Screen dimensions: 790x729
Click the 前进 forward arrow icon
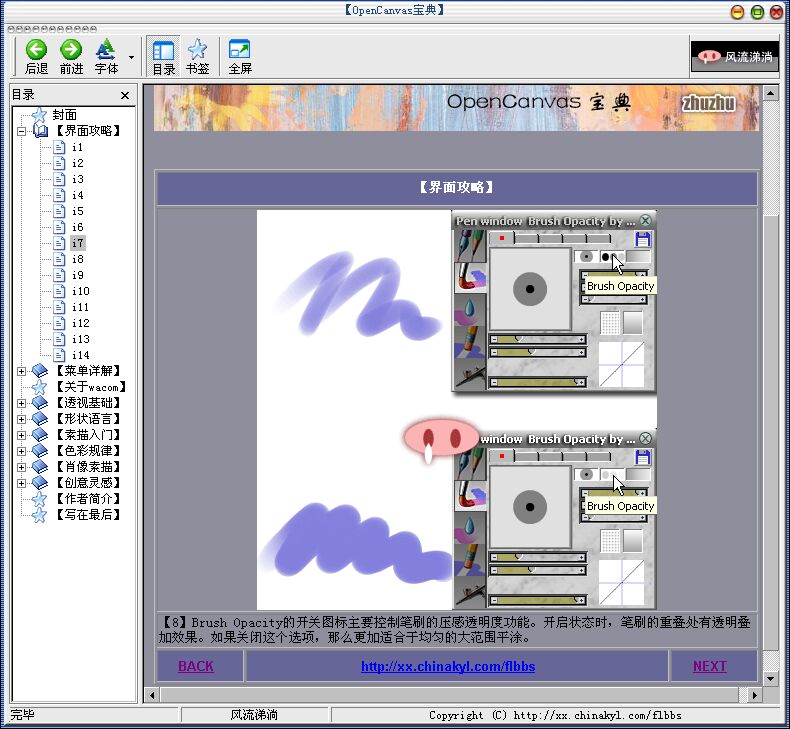point(71,49)
